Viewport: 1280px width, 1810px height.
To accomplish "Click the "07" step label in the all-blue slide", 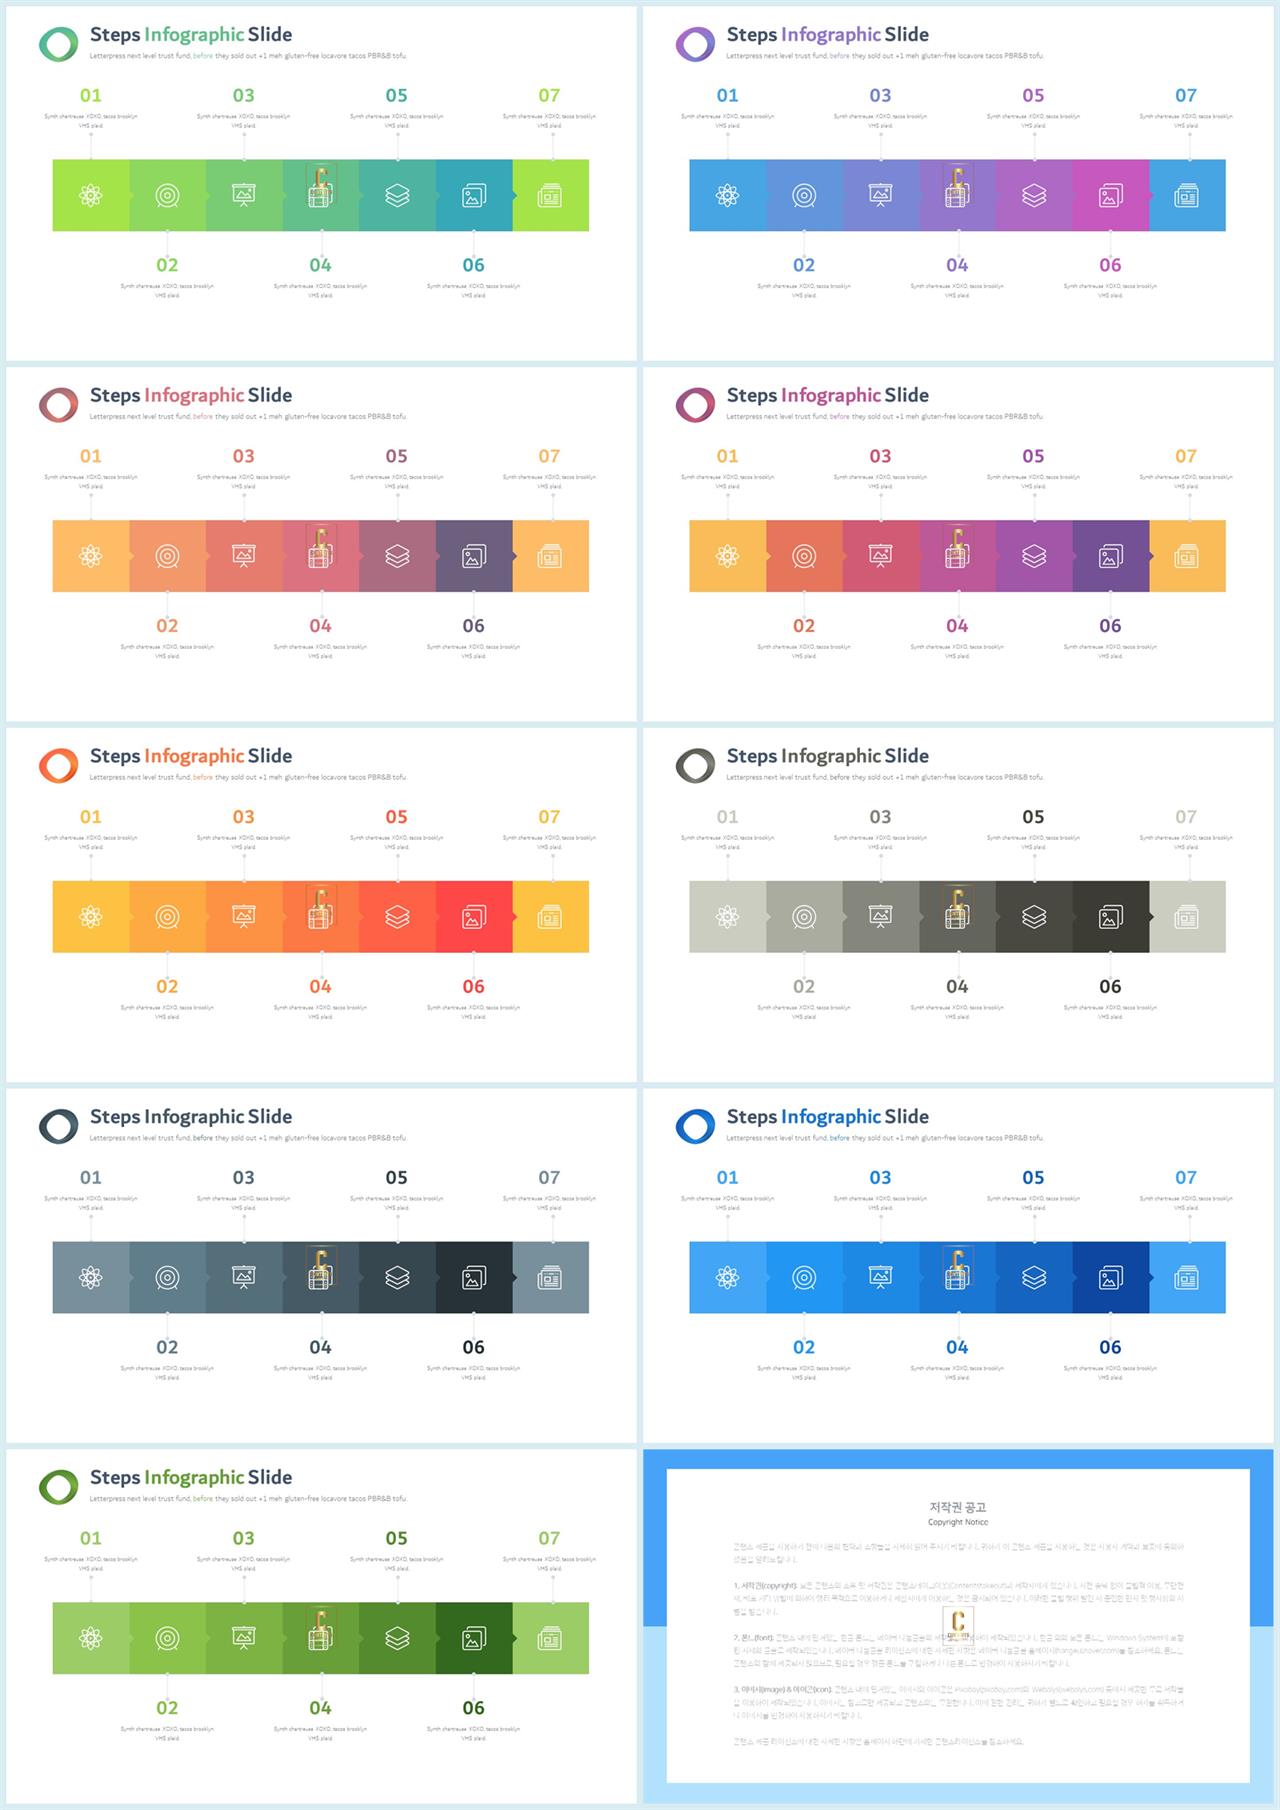I will tap(1186, 1178).
